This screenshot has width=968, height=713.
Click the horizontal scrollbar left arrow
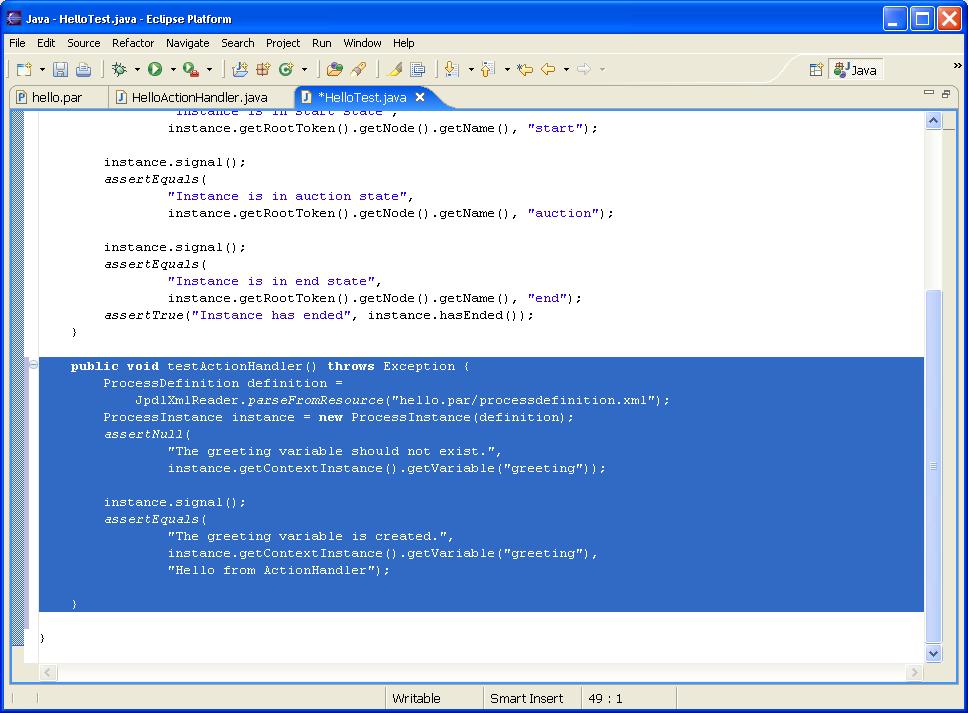point(48,672)
